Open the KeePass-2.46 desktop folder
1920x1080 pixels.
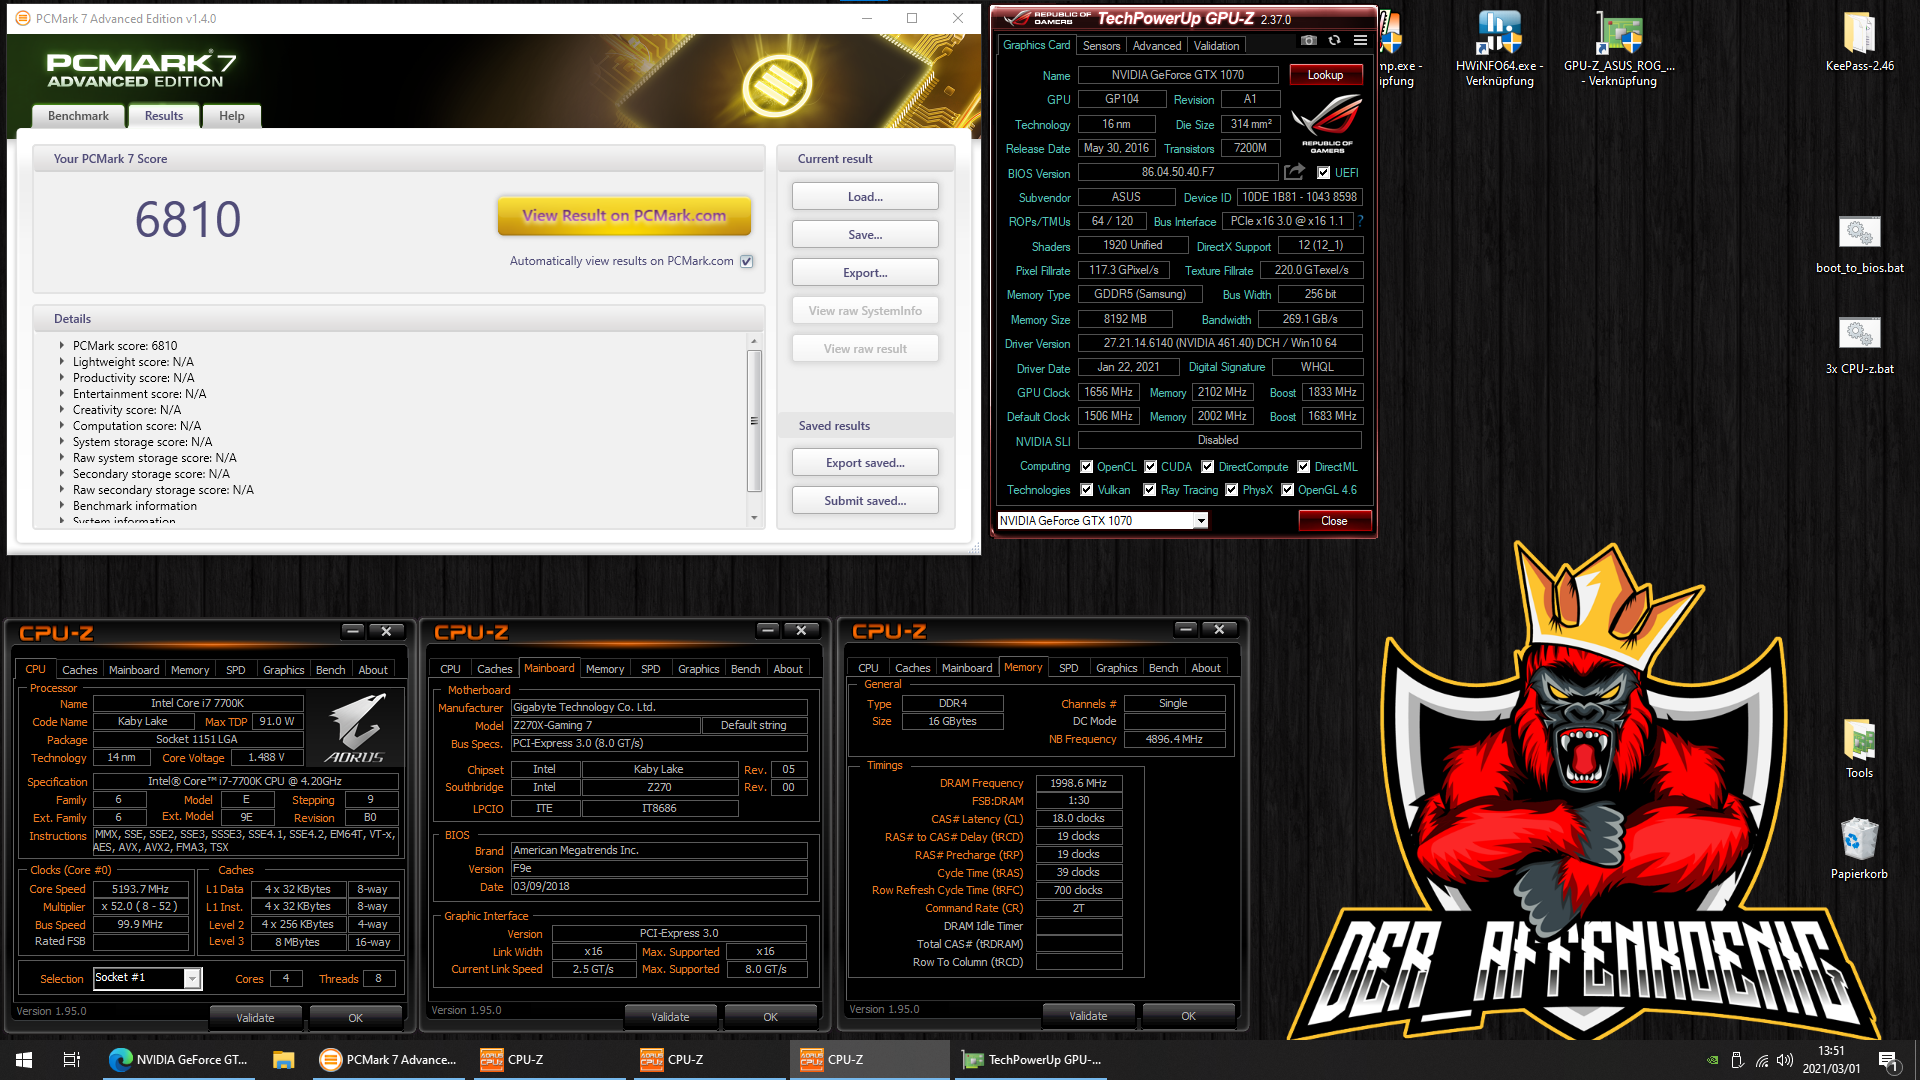1859,42
